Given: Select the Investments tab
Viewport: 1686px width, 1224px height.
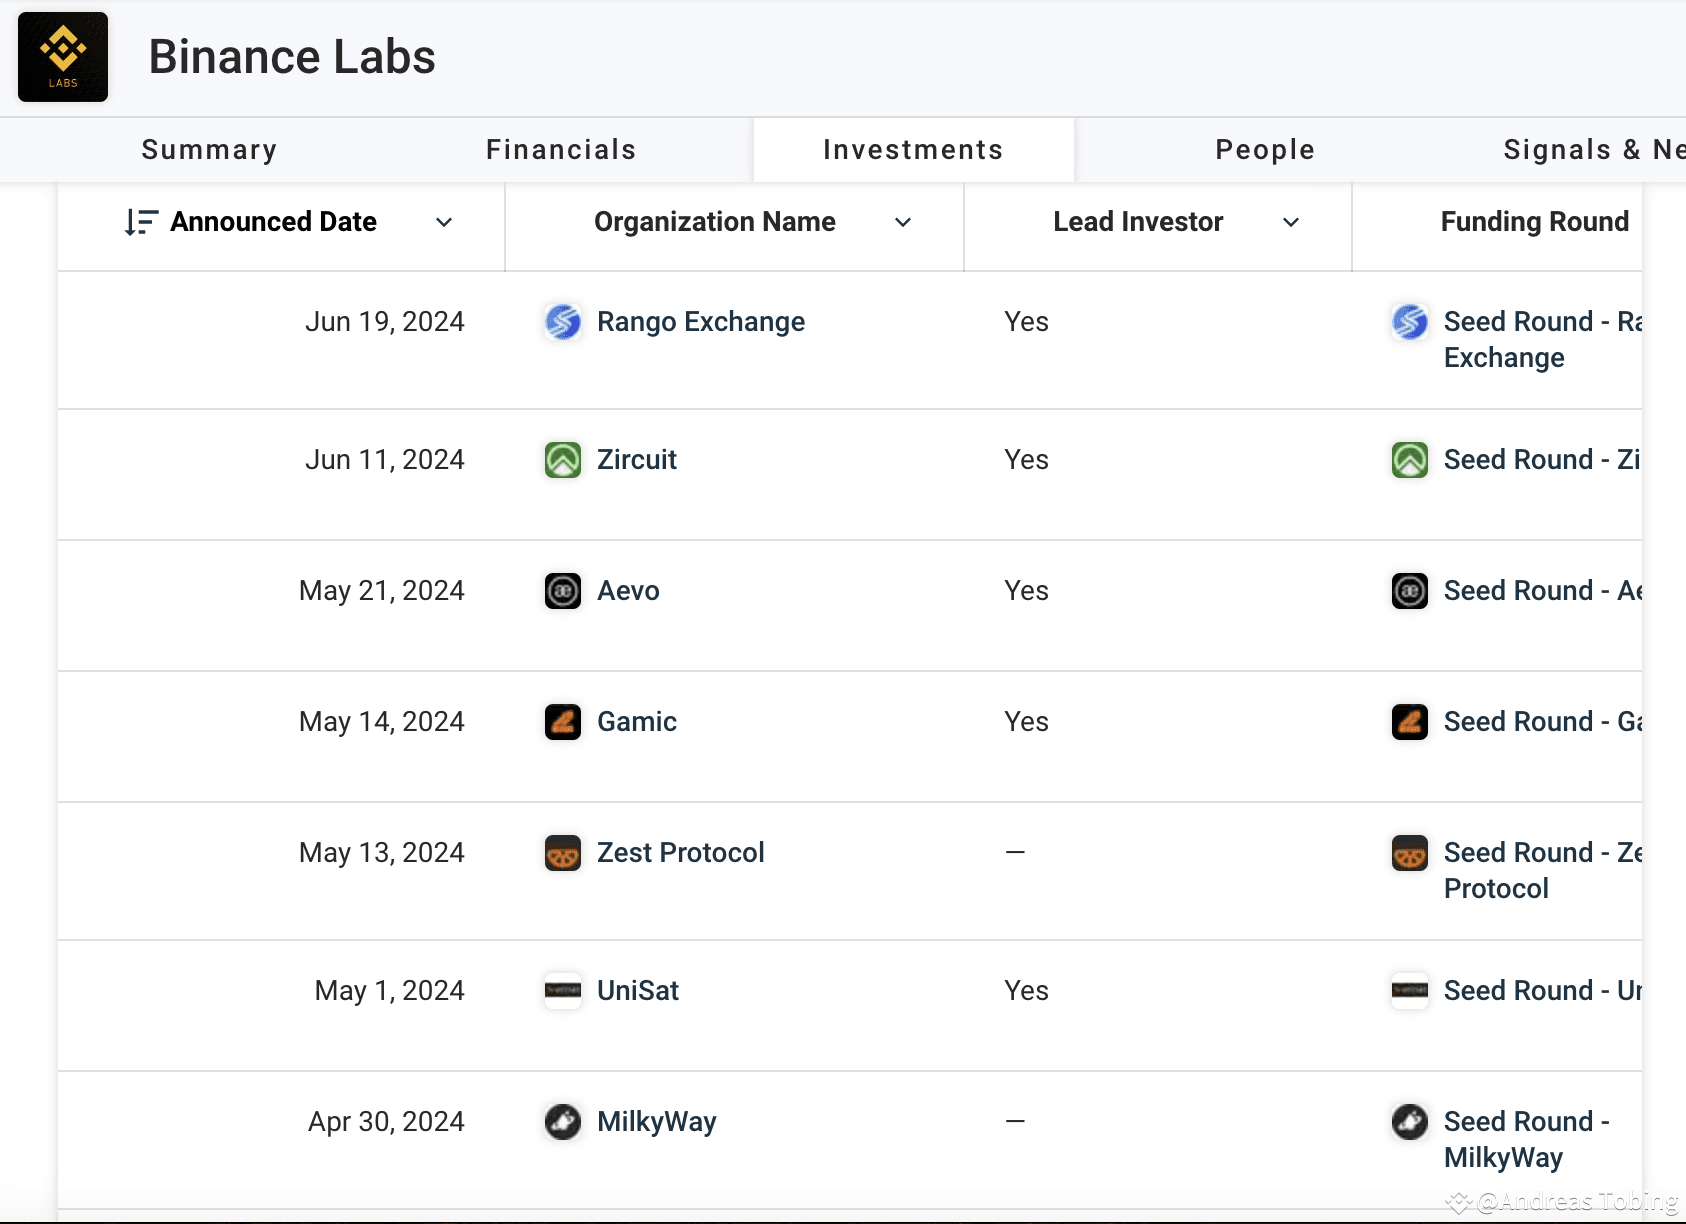Looking at the screenshot, I should tap(913, 150).
